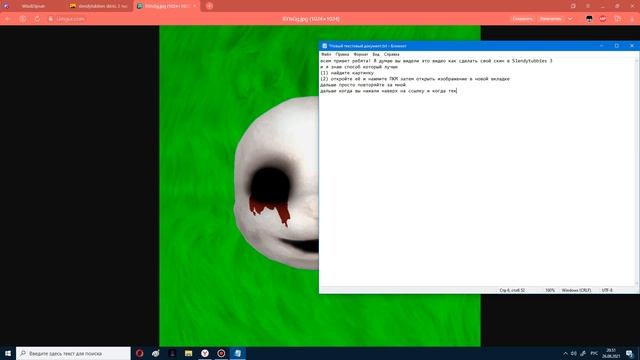Open the Windows Start menu

(7, 353)
